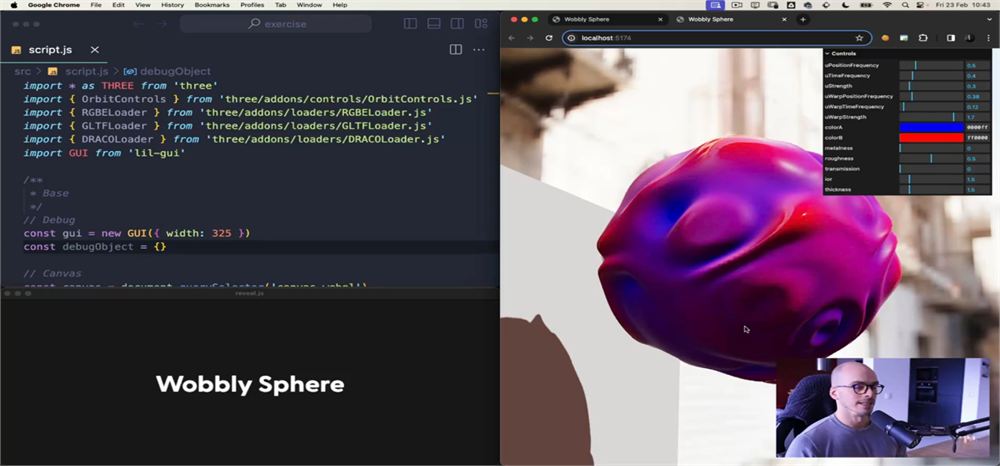Adjust the uStrength slider
Image resolution: width=1000 pixels, height=466 pixels.
(931, 86)
